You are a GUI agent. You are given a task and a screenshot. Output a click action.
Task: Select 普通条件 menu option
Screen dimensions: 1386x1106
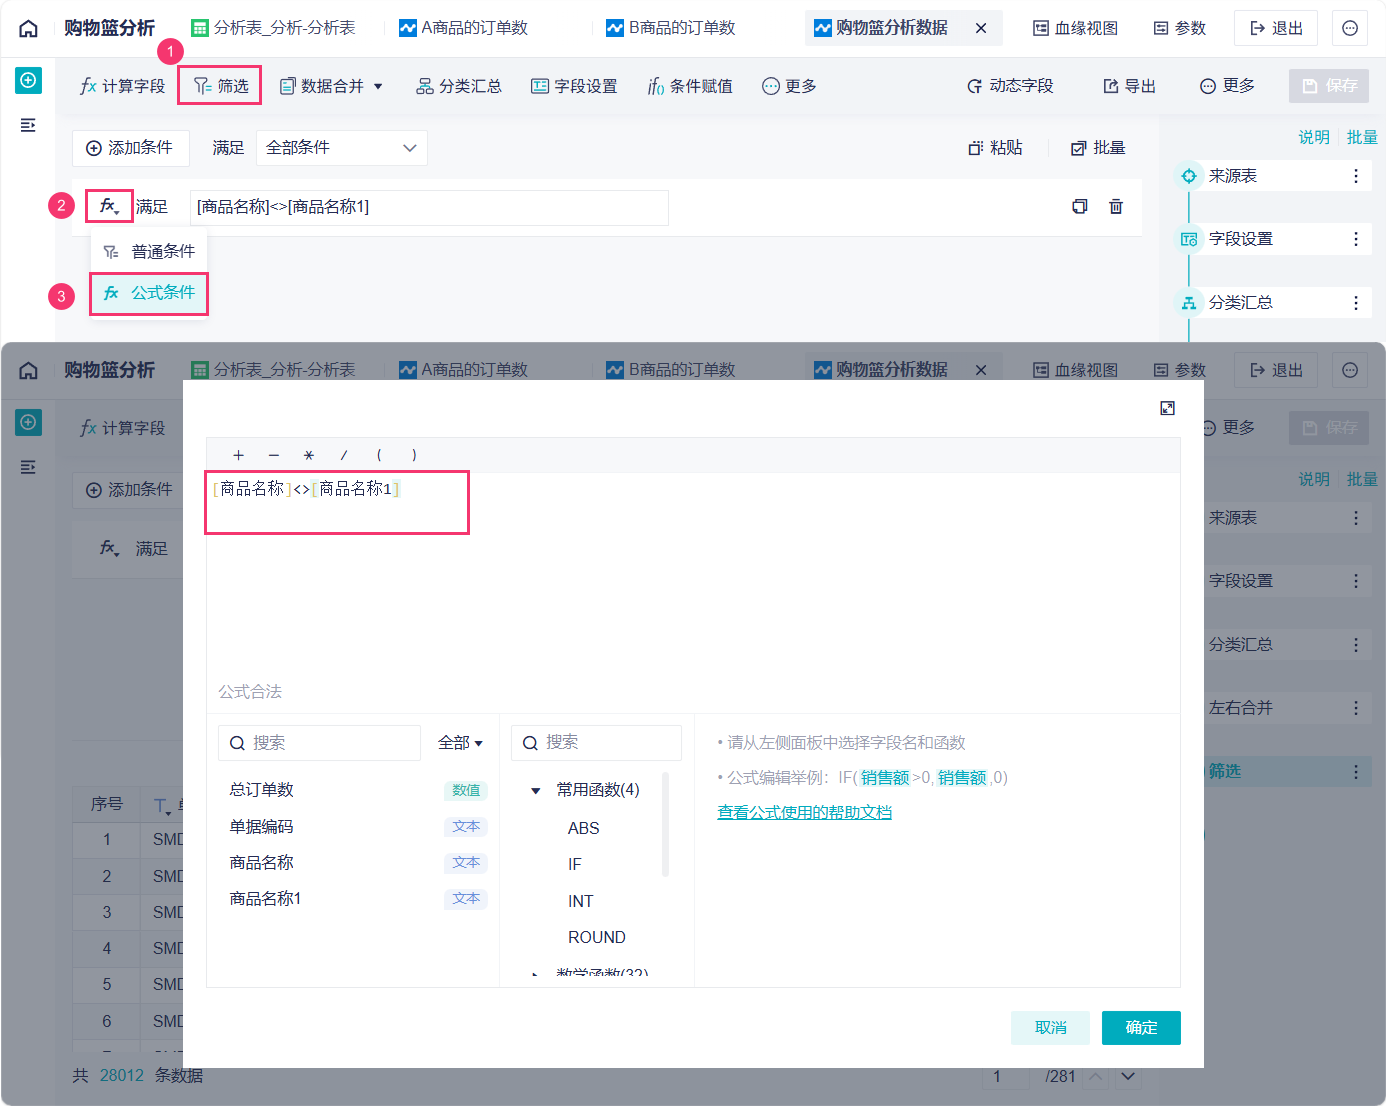[150, 251]
